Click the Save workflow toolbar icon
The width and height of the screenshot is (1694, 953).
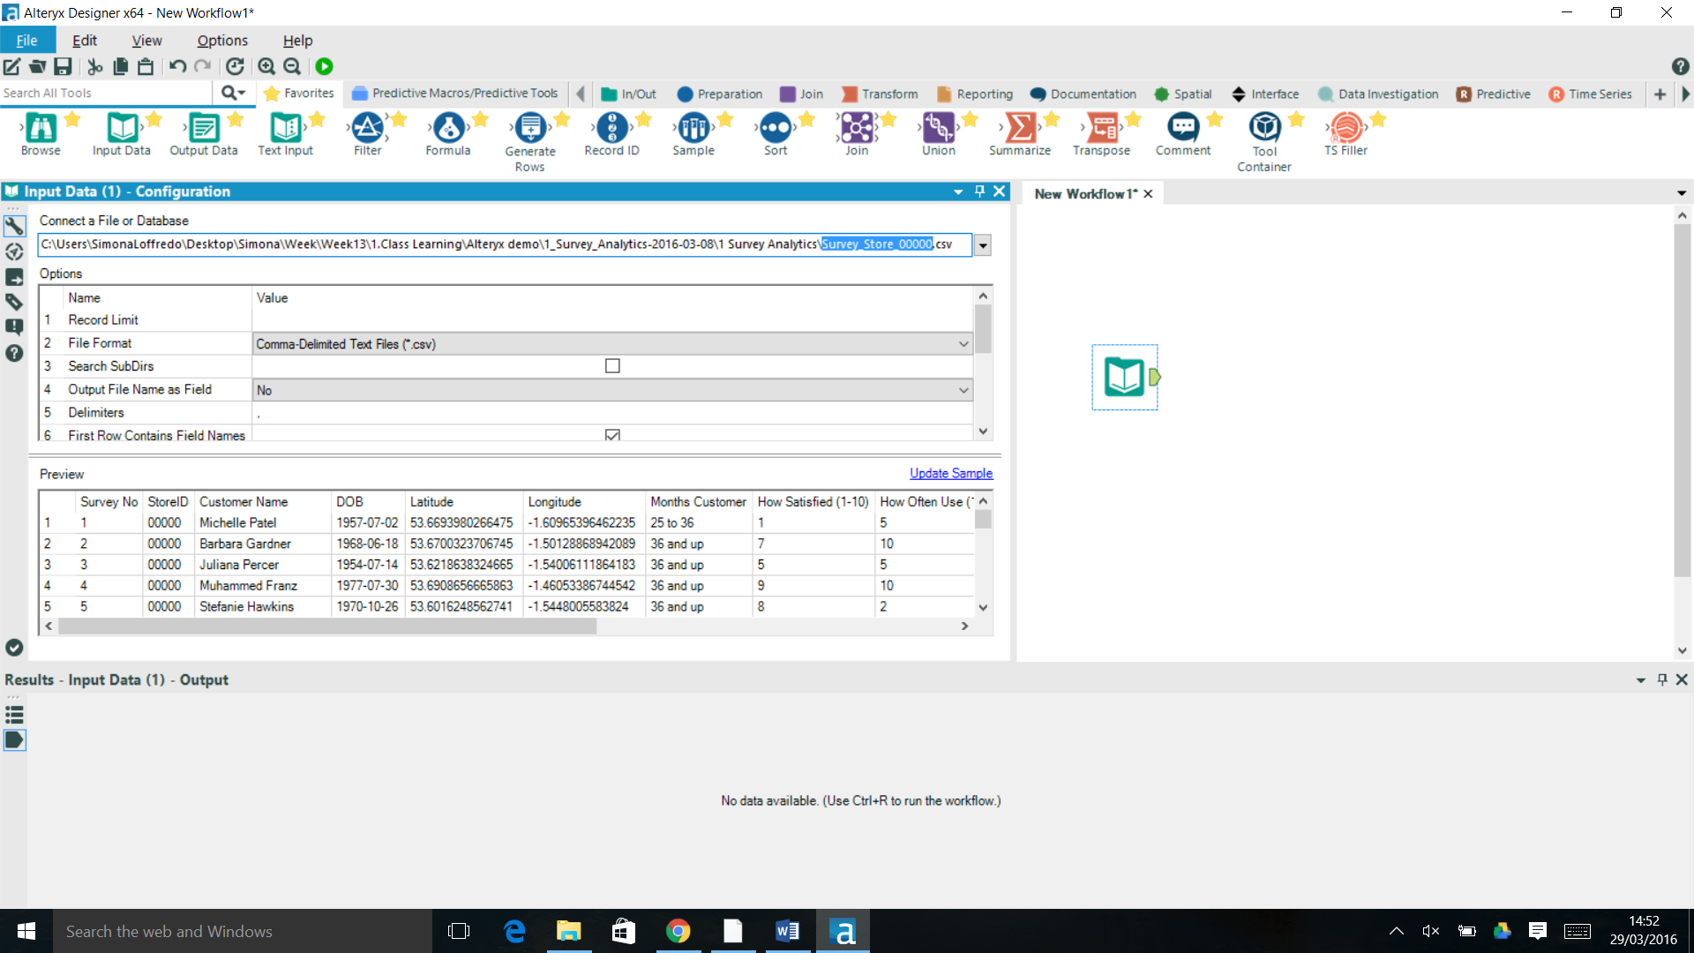(x=63, y=66)
